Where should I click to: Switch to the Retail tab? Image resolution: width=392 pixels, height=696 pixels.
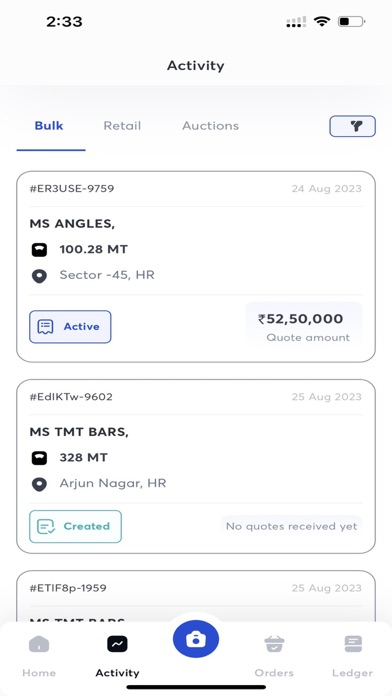pos(122,126)
